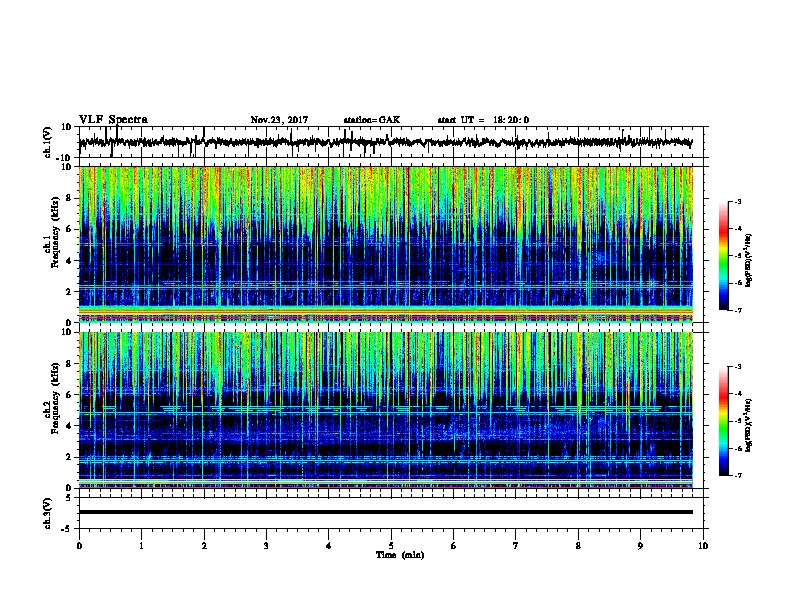The height and width of the screenshot is (612, 792).
Task: Click the "ch.3(V)" axis label
Action: (48, 513)
